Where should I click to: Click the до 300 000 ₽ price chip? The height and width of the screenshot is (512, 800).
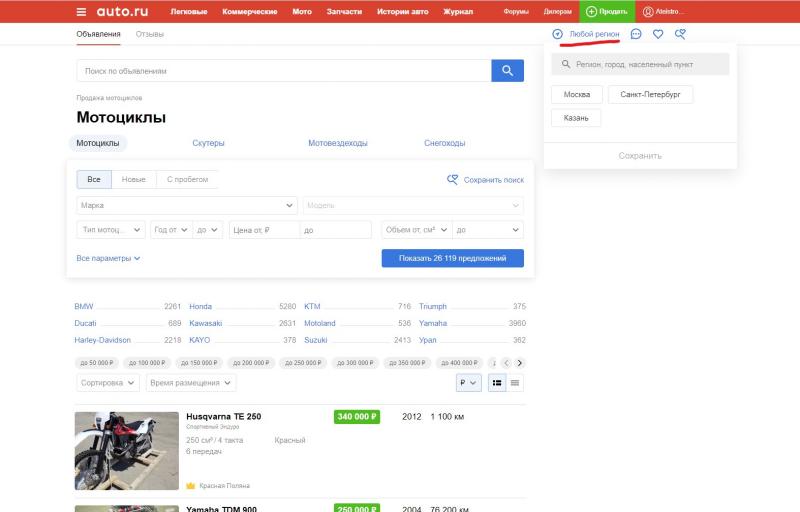pos(355,363)
